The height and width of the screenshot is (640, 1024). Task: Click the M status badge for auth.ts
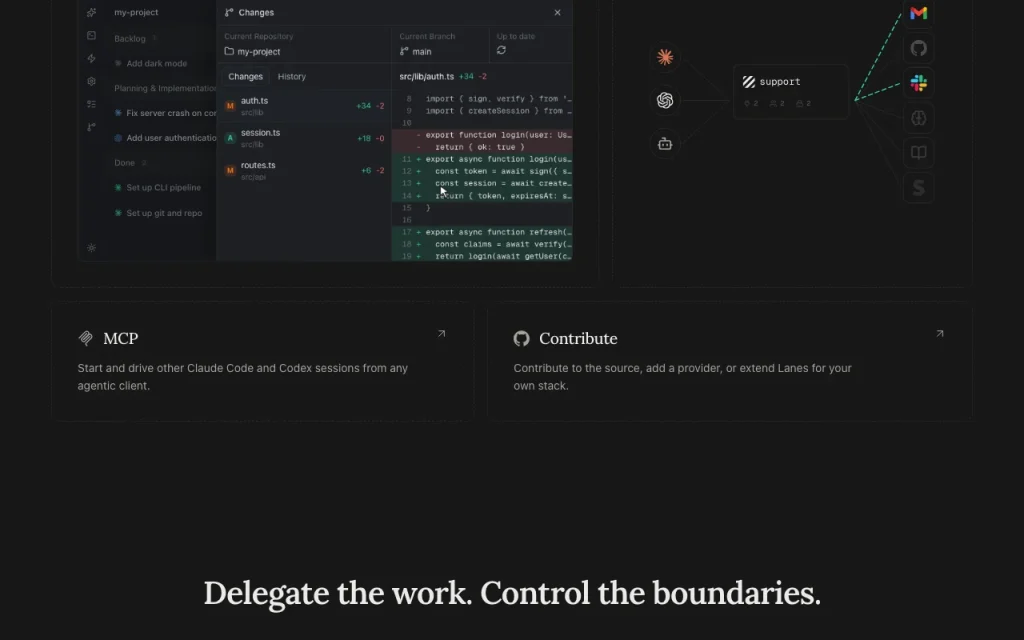click(x=230, y=106)
